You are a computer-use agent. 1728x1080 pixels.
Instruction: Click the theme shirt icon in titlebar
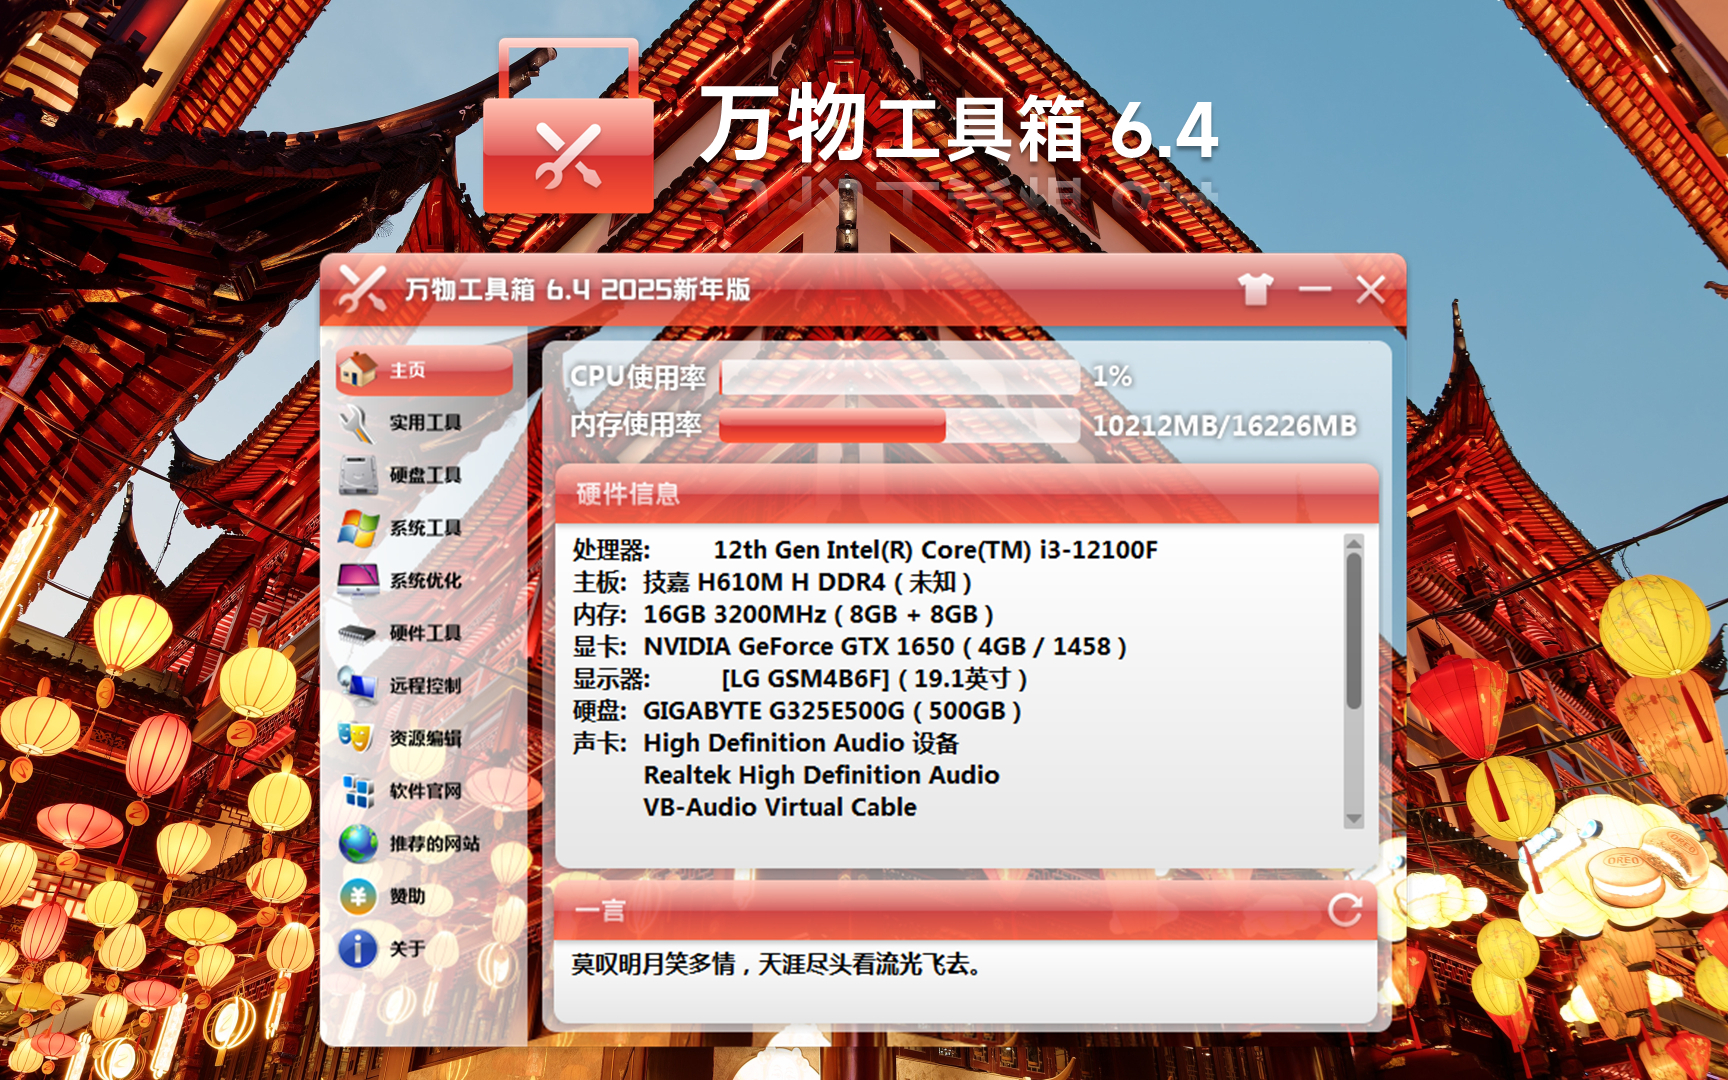(x=1258, y=290)
